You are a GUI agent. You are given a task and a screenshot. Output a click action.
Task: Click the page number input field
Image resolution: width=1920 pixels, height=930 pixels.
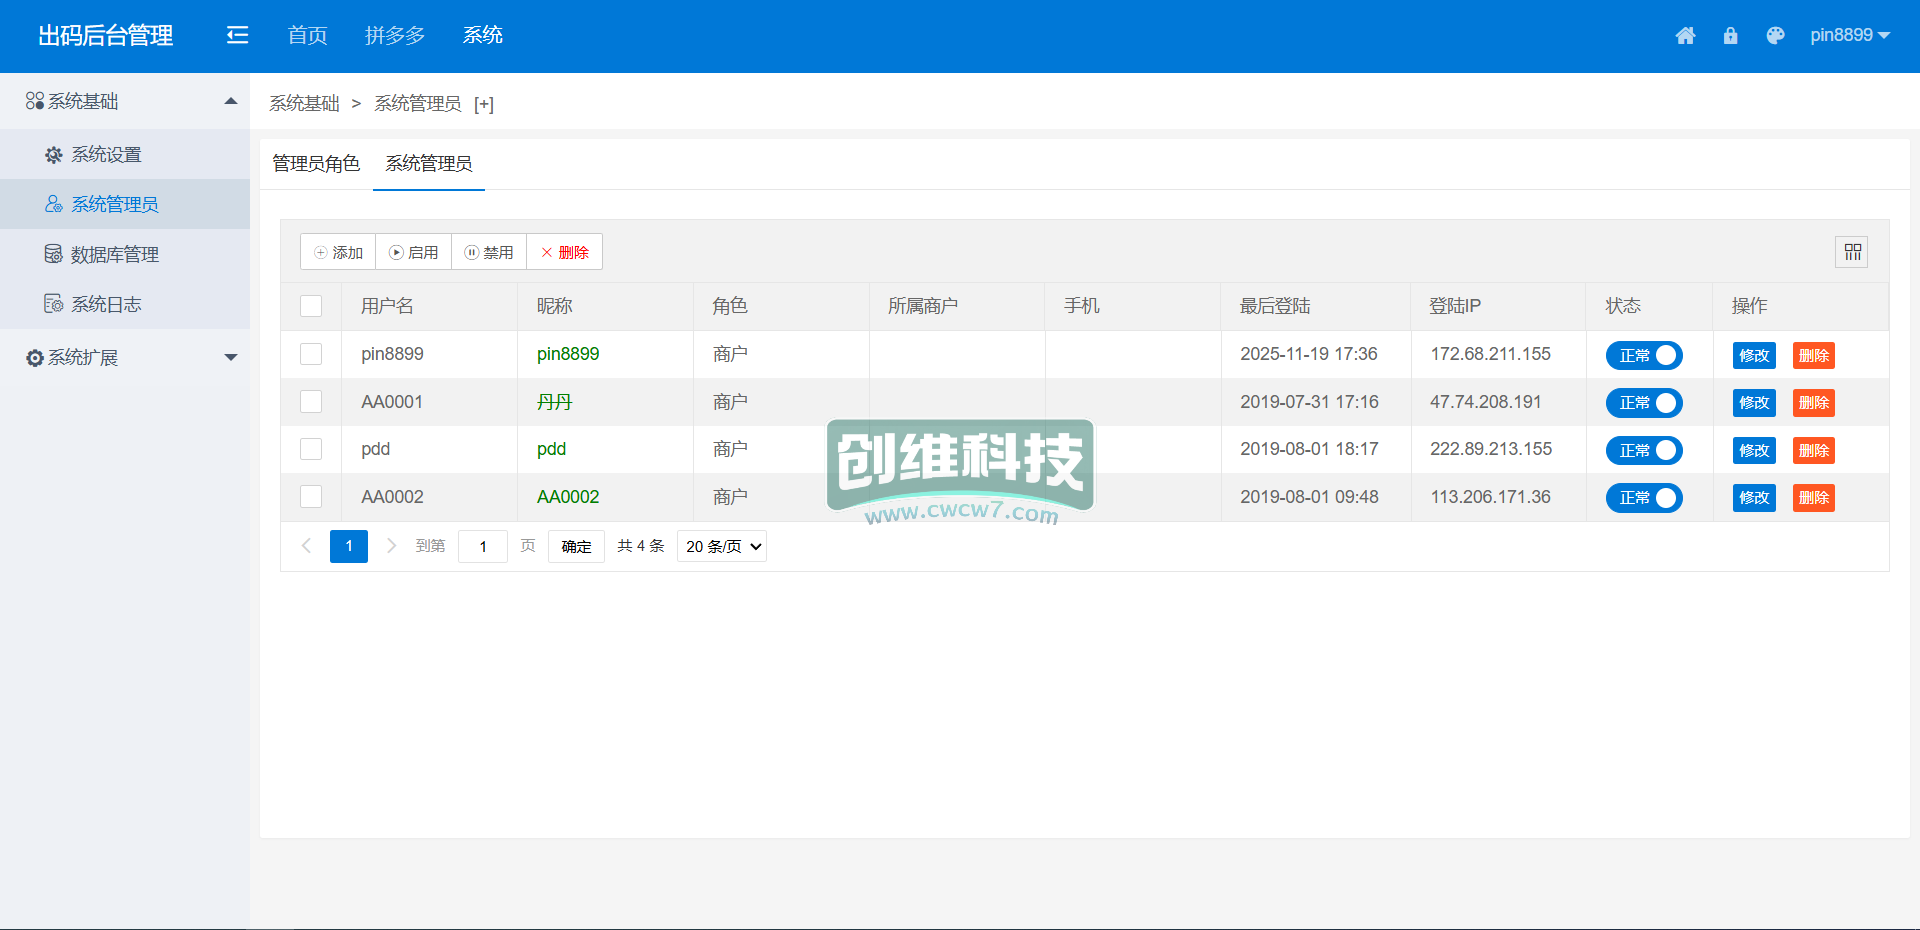(483, 547)
